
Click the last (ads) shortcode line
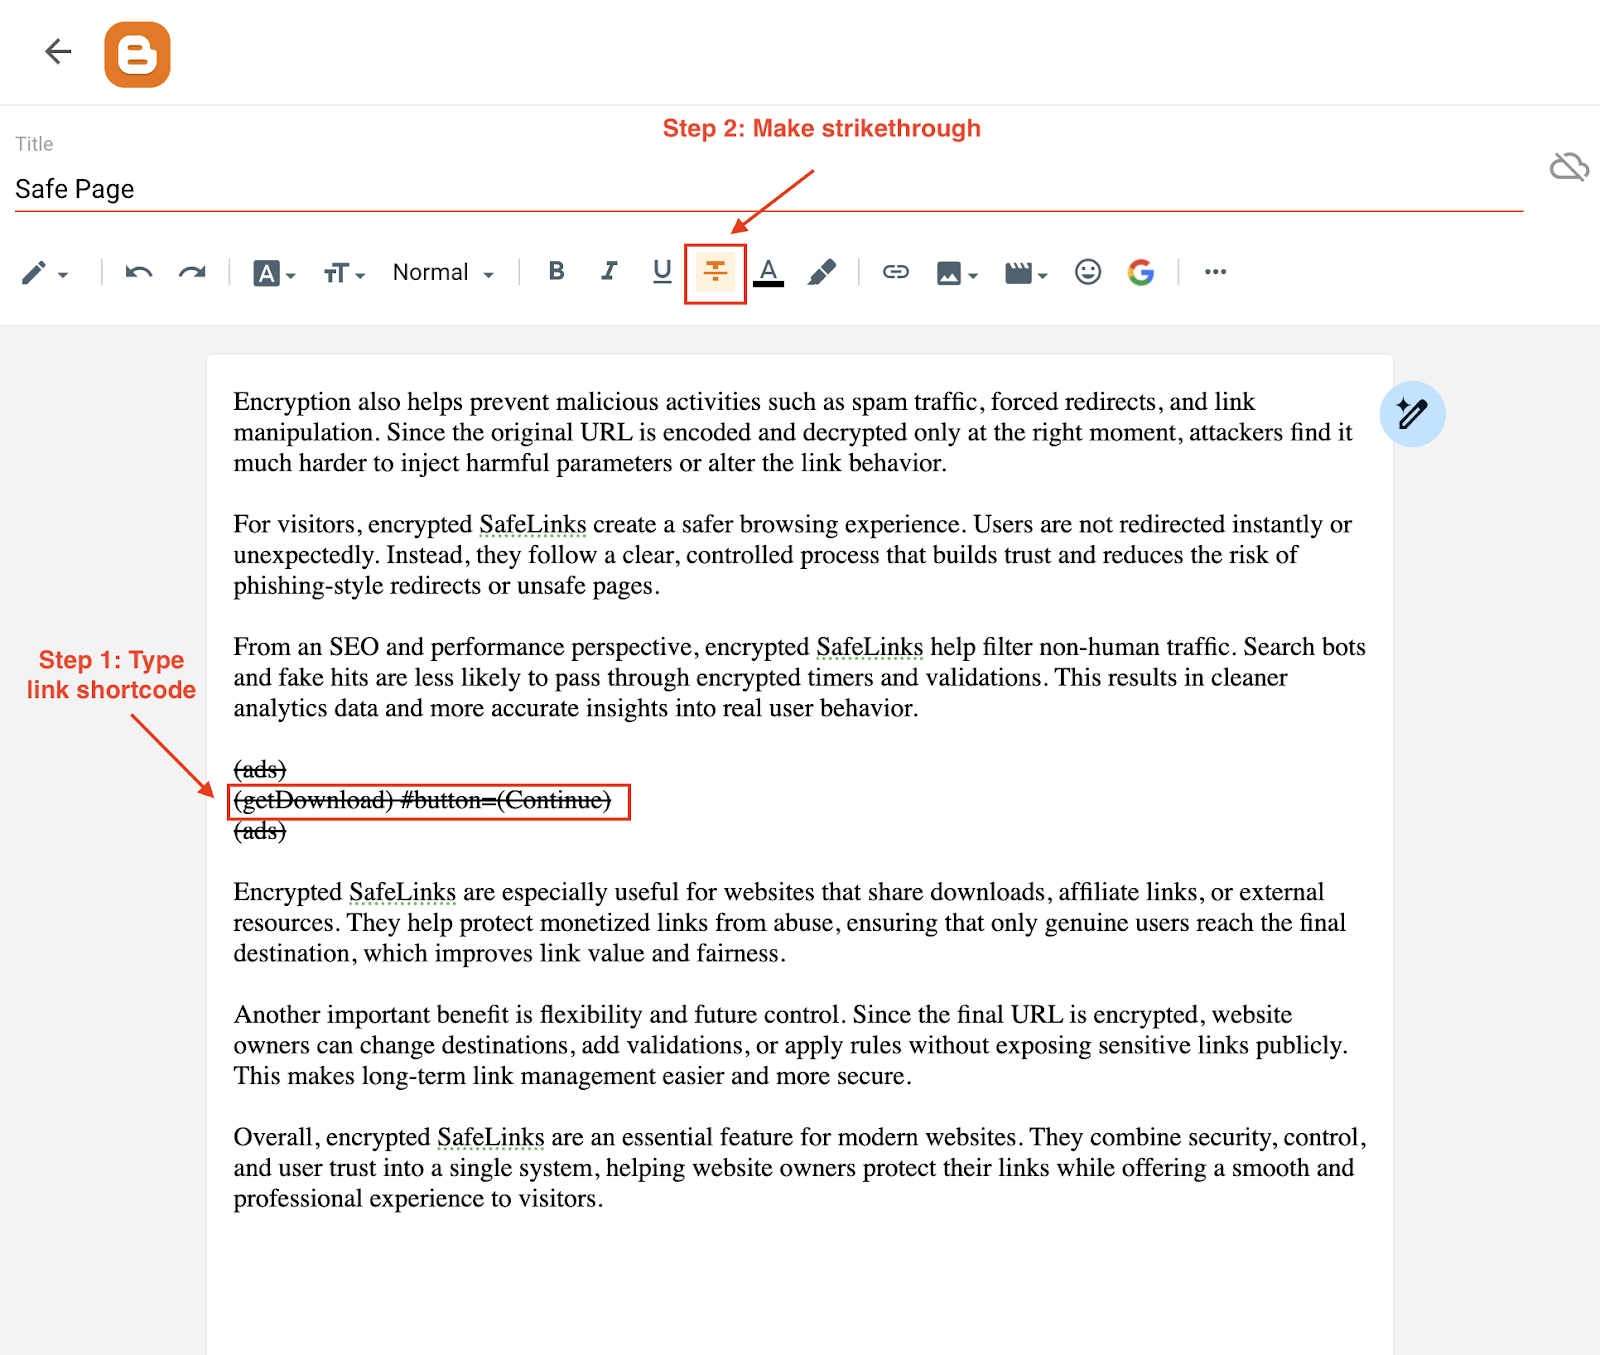260,832
